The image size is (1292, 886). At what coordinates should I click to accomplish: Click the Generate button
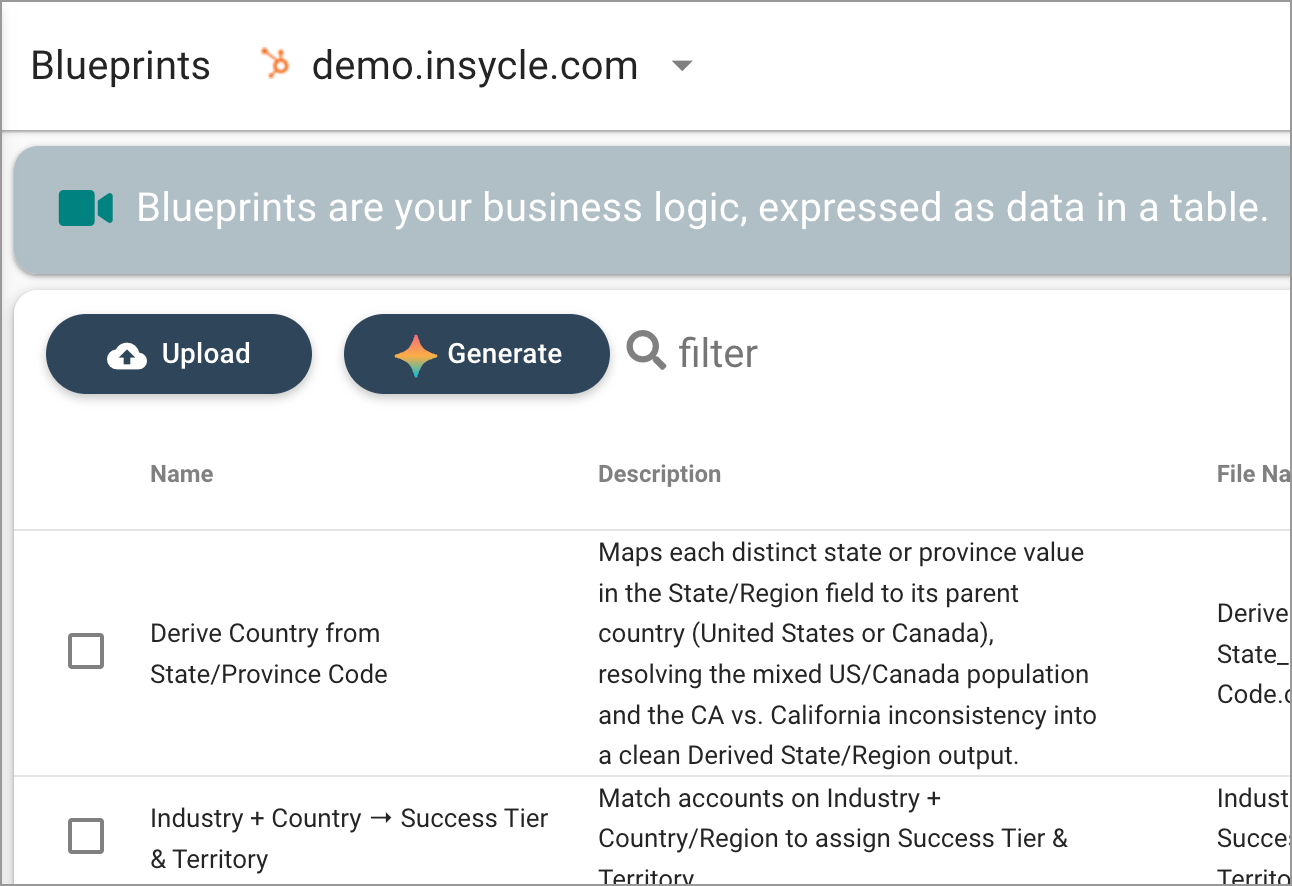pos(477,354)
